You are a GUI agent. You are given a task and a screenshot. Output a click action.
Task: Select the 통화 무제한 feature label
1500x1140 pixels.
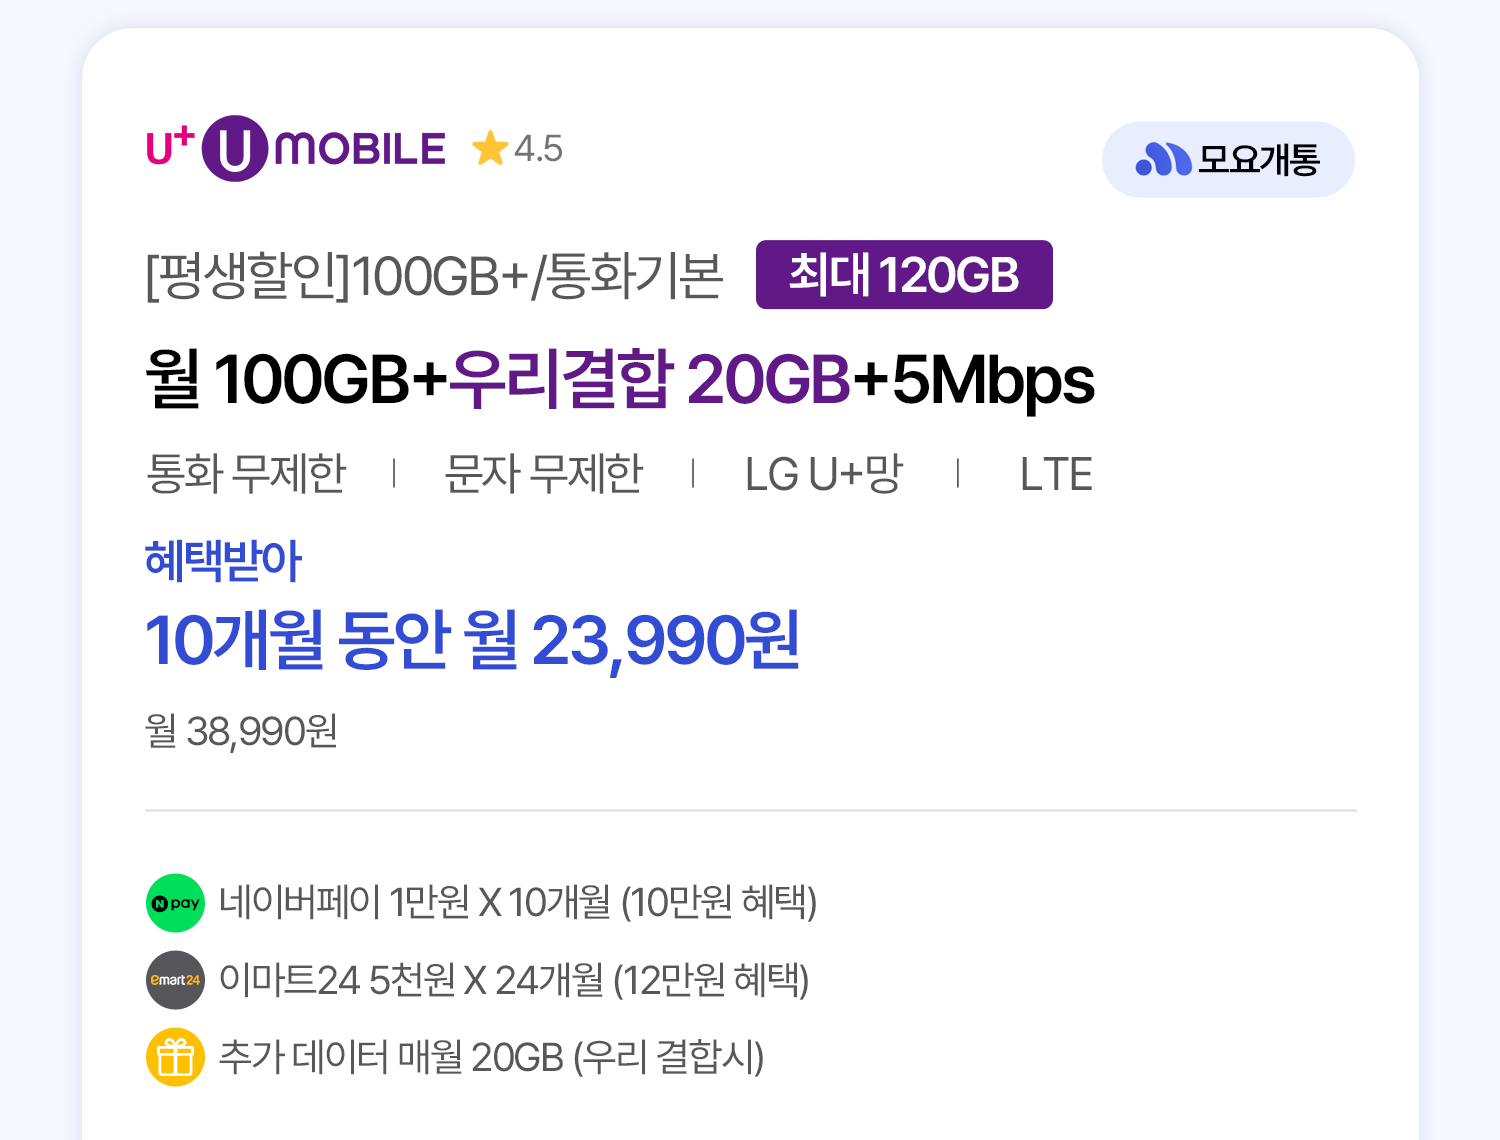tap(246, 473)
